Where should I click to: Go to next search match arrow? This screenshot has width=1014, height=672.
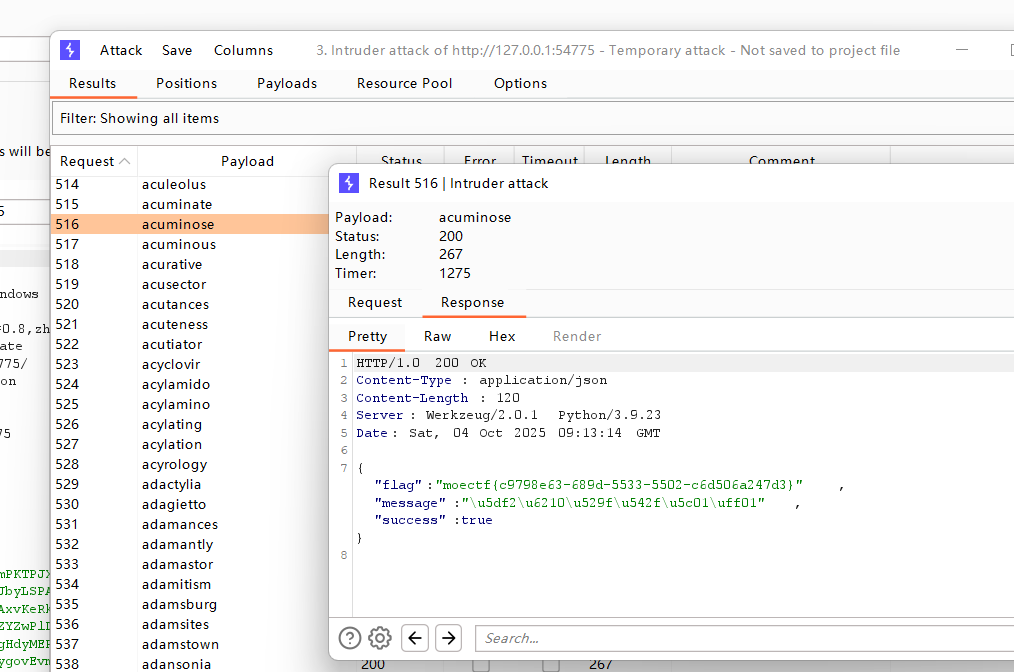[449, 638]
